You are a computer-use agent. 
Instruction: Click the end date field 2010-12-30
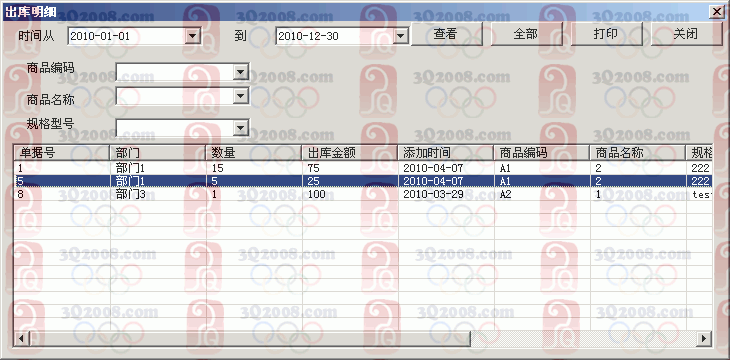(x=335, y=36)
